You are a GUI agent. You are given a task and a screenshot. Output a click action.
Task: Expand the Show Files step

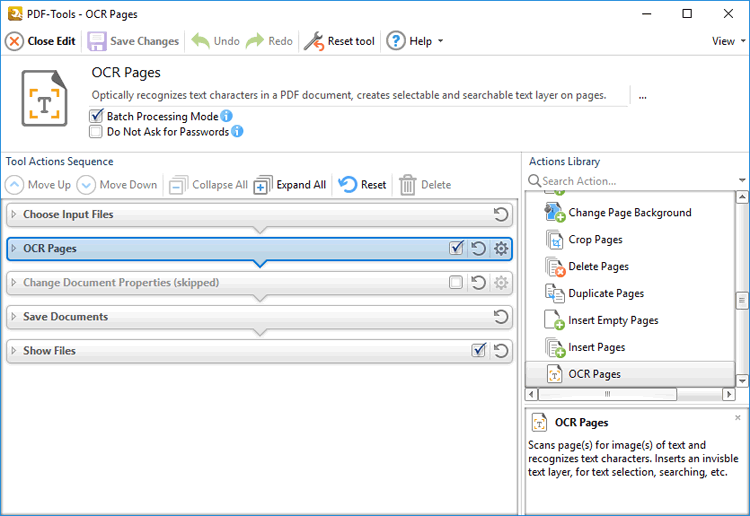point(14,351)
